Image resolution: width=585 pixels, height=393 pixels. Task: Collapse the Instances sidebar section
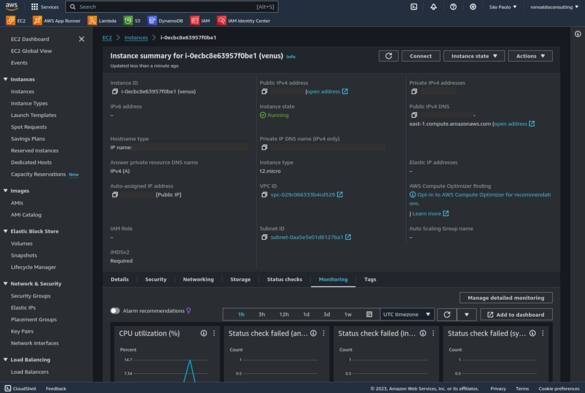(6, 79)
